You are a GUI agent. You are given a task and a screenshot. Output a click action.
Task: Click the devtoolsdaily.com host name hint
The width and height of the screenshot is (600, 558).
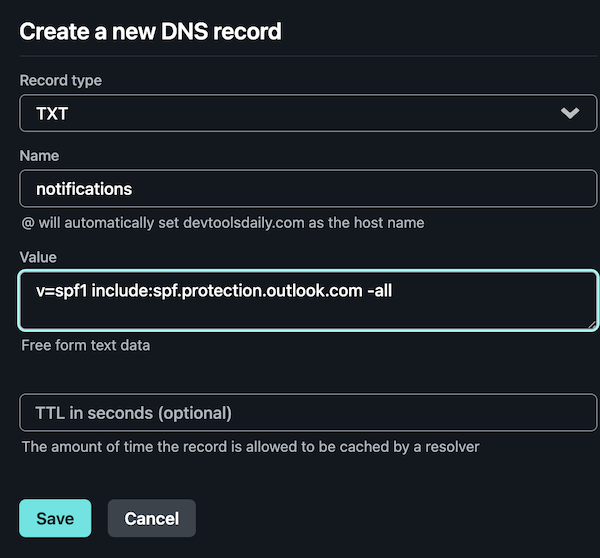pos(222,222)
